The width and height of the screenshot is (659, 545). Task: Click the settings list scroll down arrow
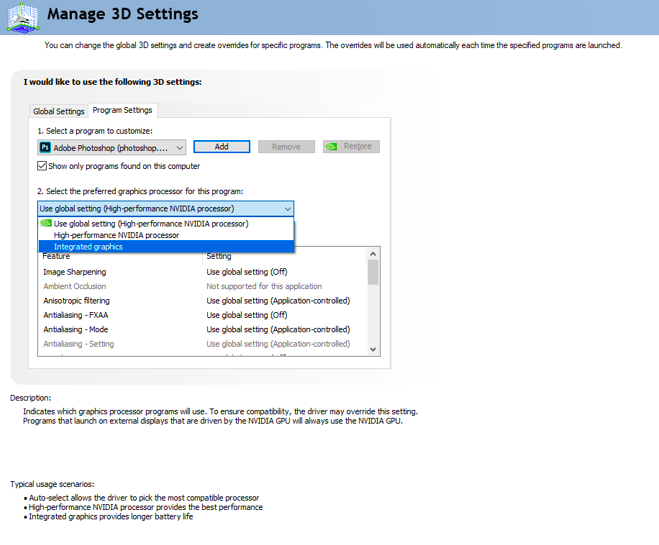click(x=373, y=349)
